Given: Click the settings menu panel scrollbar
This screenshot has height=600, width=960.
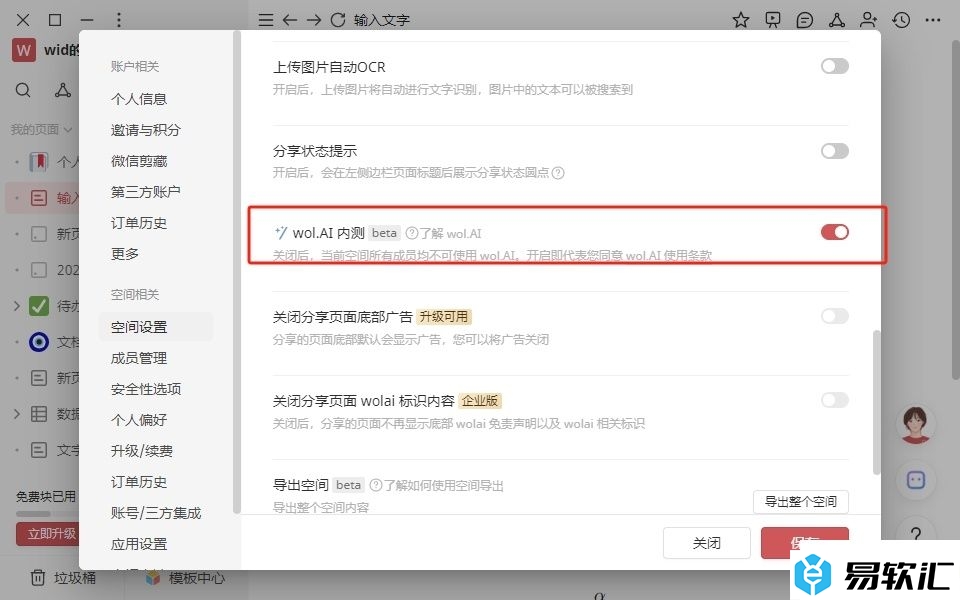Looking at the screenshot, I should click(237, 272).
